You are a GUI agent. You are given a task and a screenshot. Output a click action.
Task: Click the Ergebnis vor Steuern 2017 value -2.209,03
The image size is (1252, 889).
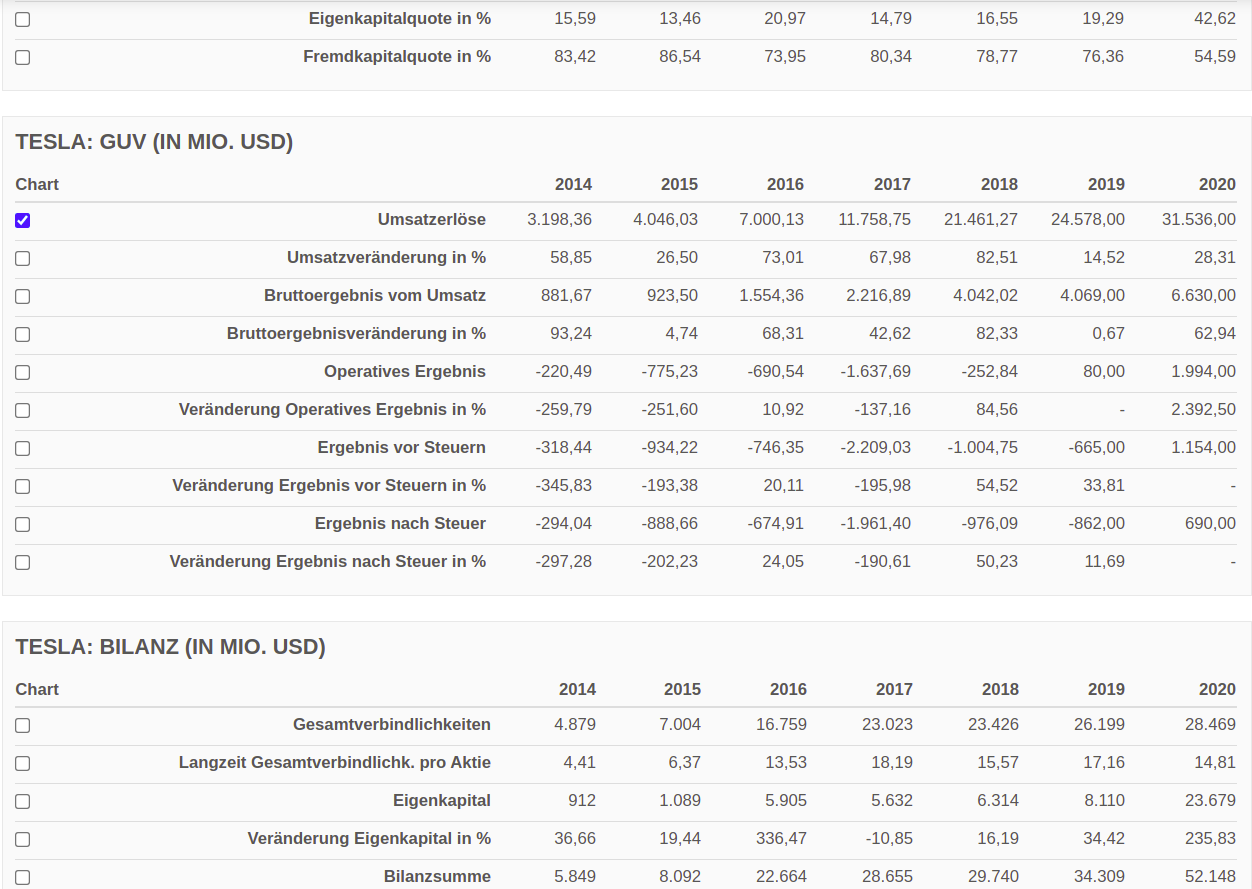pos(875,447)
